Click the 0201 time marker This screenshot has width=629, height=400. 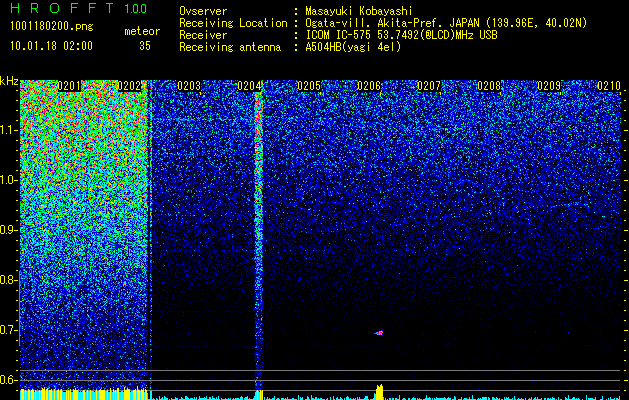[x=69, y=86]
